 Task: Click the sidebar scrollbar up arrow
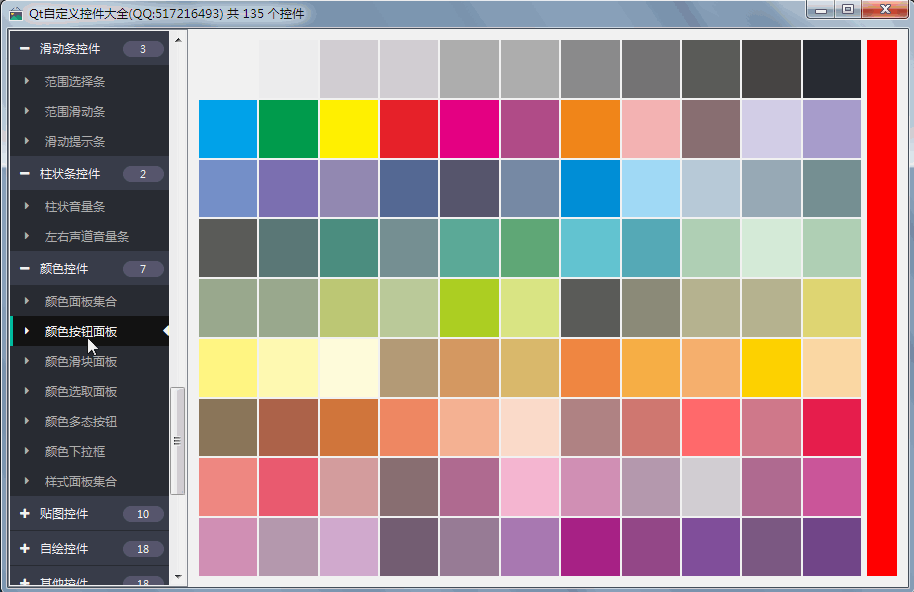(178, 41)
